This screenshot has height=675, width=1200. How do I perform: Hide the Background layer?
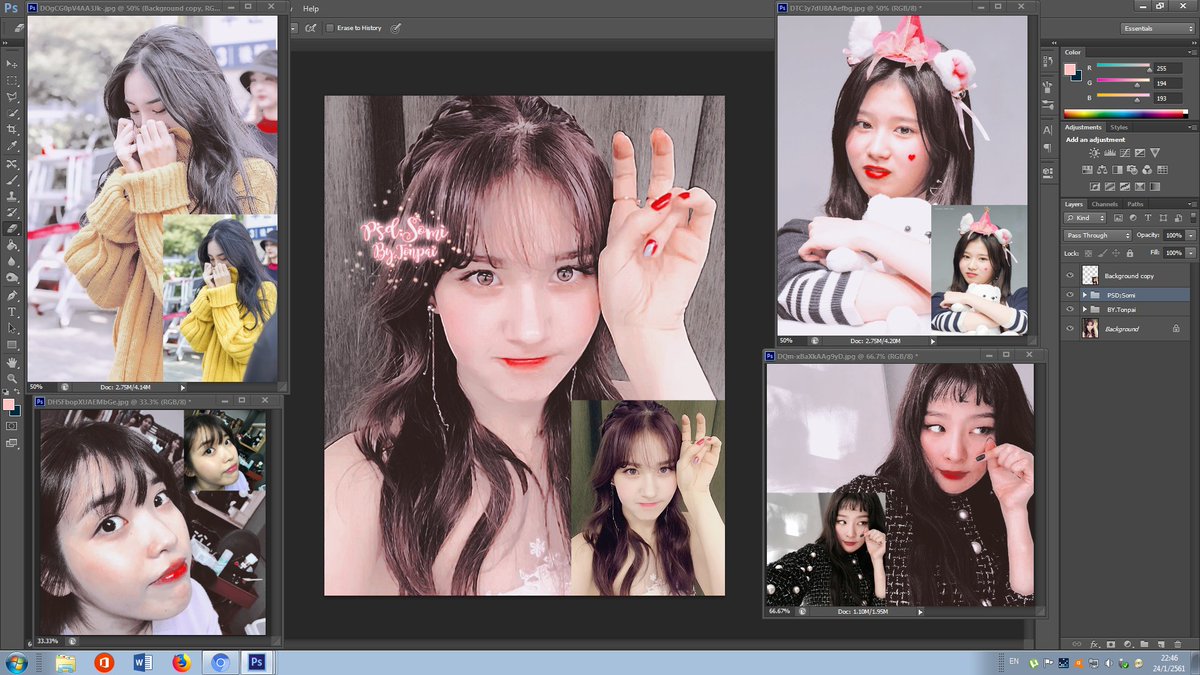(x=1070, y=328)
